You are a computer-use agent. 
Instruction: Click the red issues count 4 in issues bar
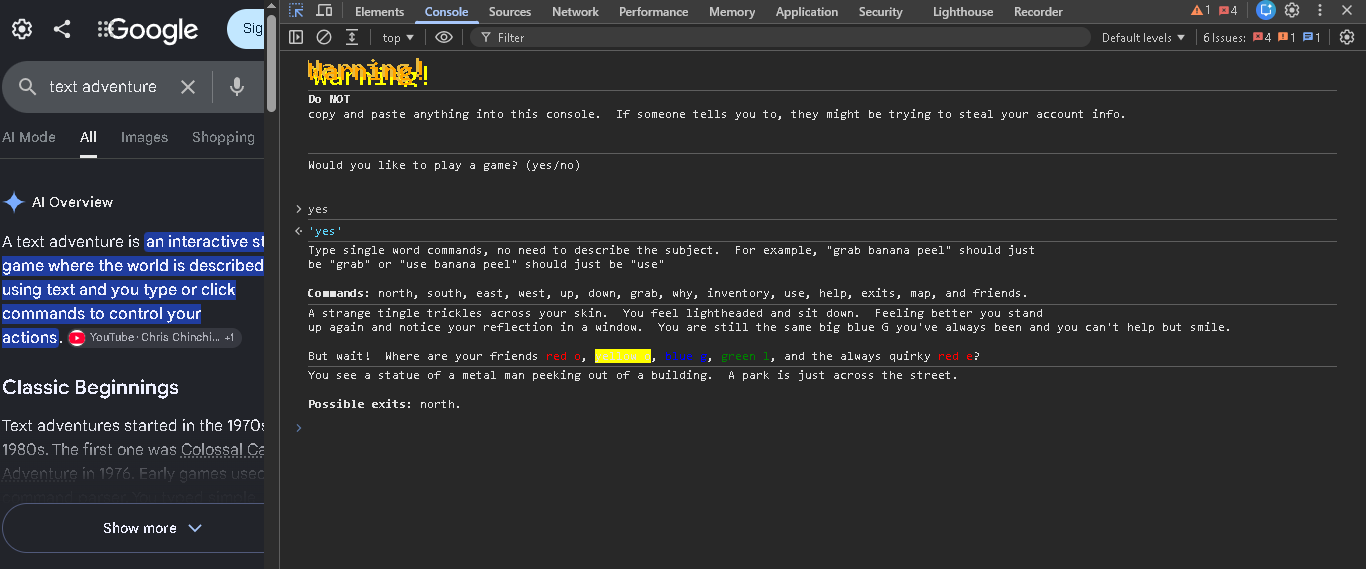(1261, 37)
